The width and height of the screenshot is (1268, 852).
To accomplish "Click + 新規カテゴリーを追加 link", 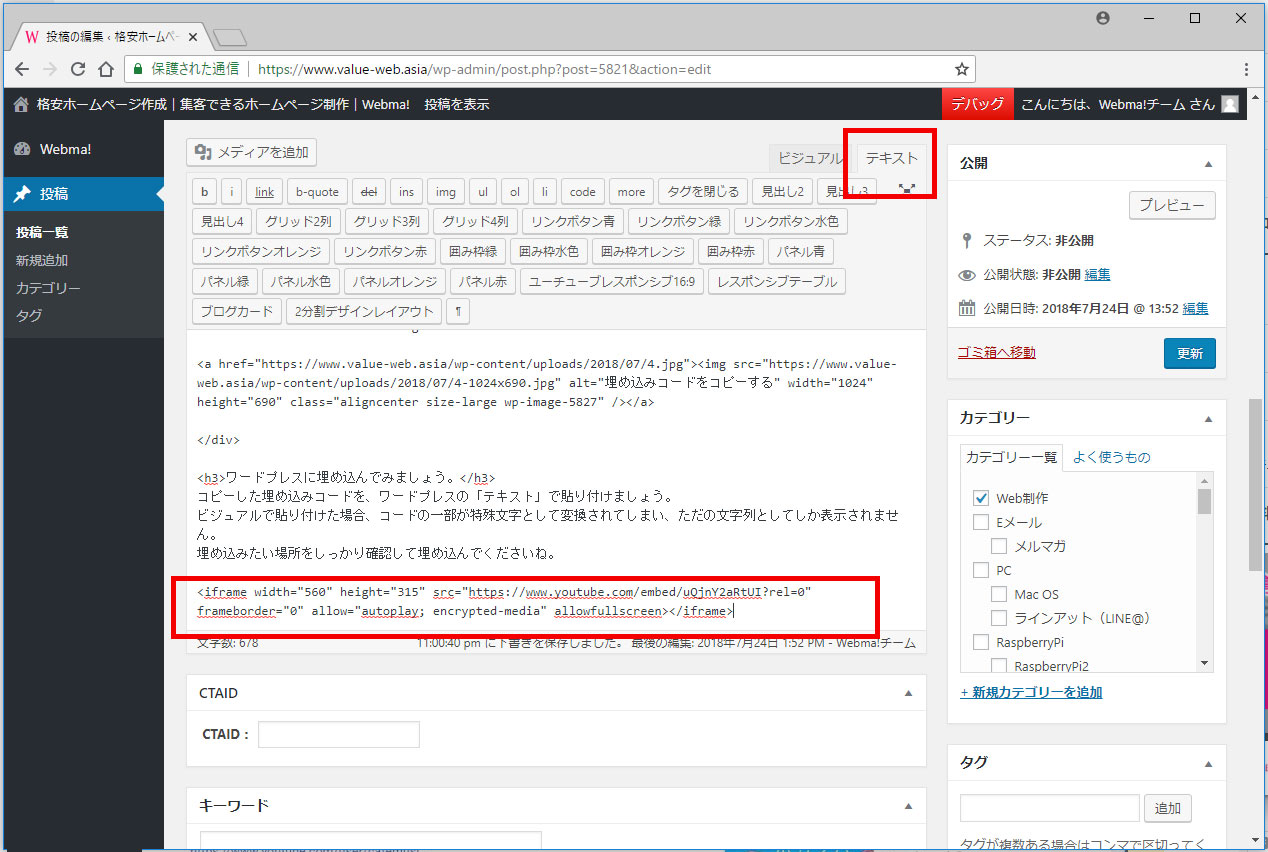I will click(1031, 692).
